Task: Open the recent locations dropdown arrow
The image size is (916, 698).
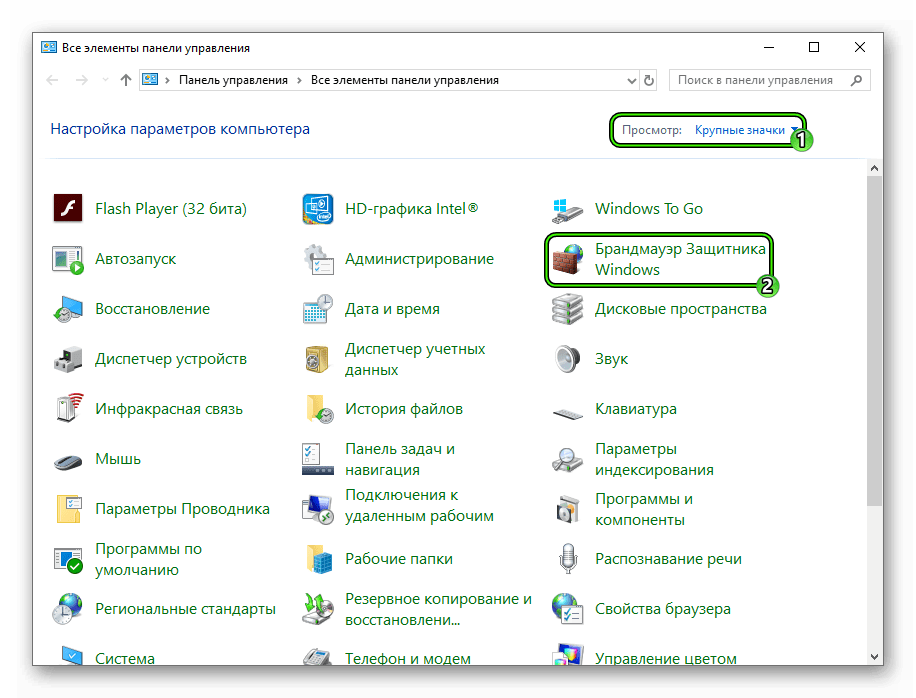Action: [105, 80]
